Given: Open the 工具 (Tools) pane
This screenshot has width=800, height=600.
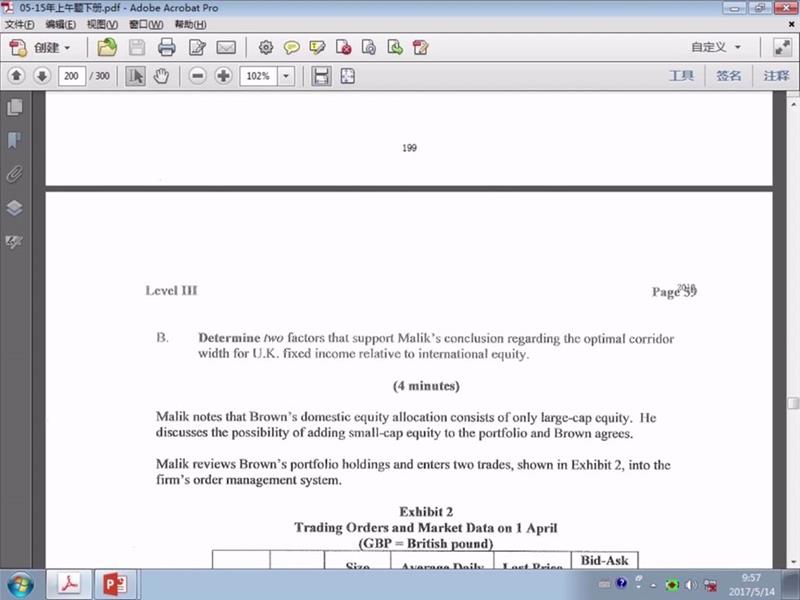Looking at the screenshot, I should [682, 76].
